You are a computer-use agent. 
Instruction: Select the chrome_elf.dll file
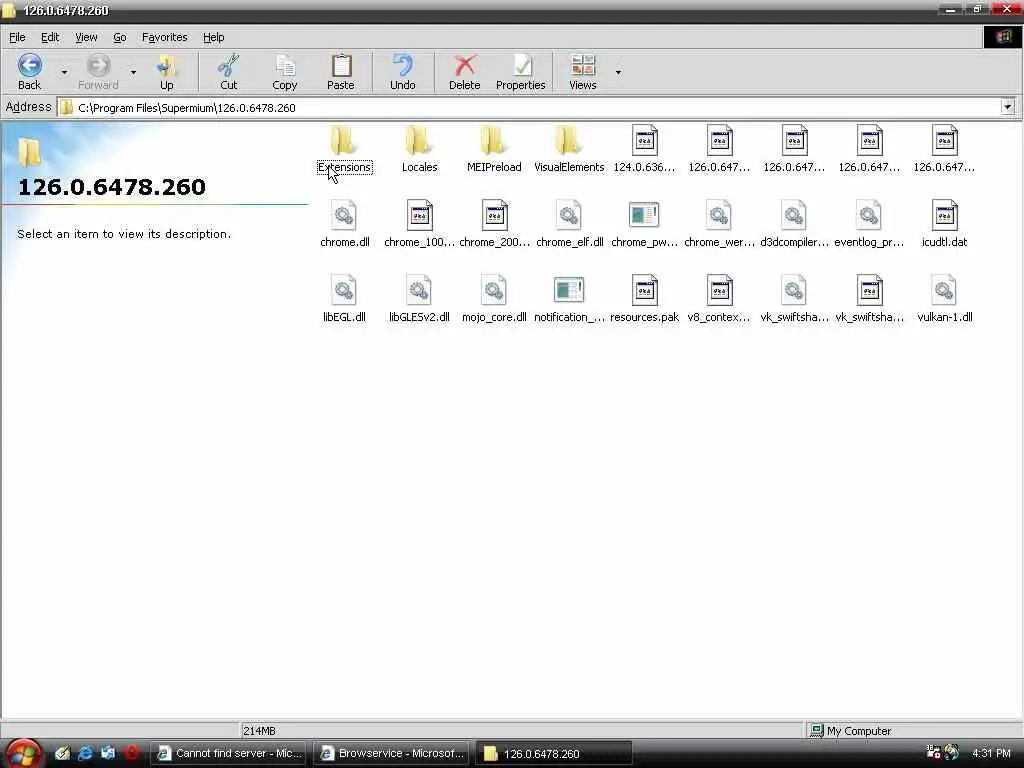point(569,224)
